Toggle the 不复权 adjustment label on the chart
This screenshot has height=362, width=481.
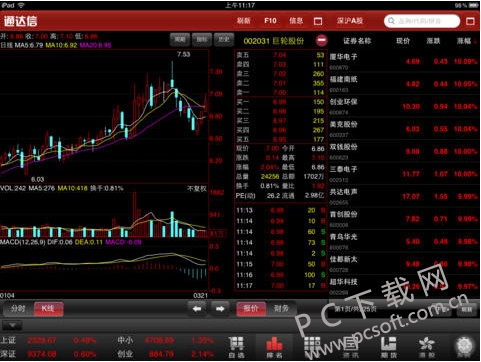pos(197,189)
